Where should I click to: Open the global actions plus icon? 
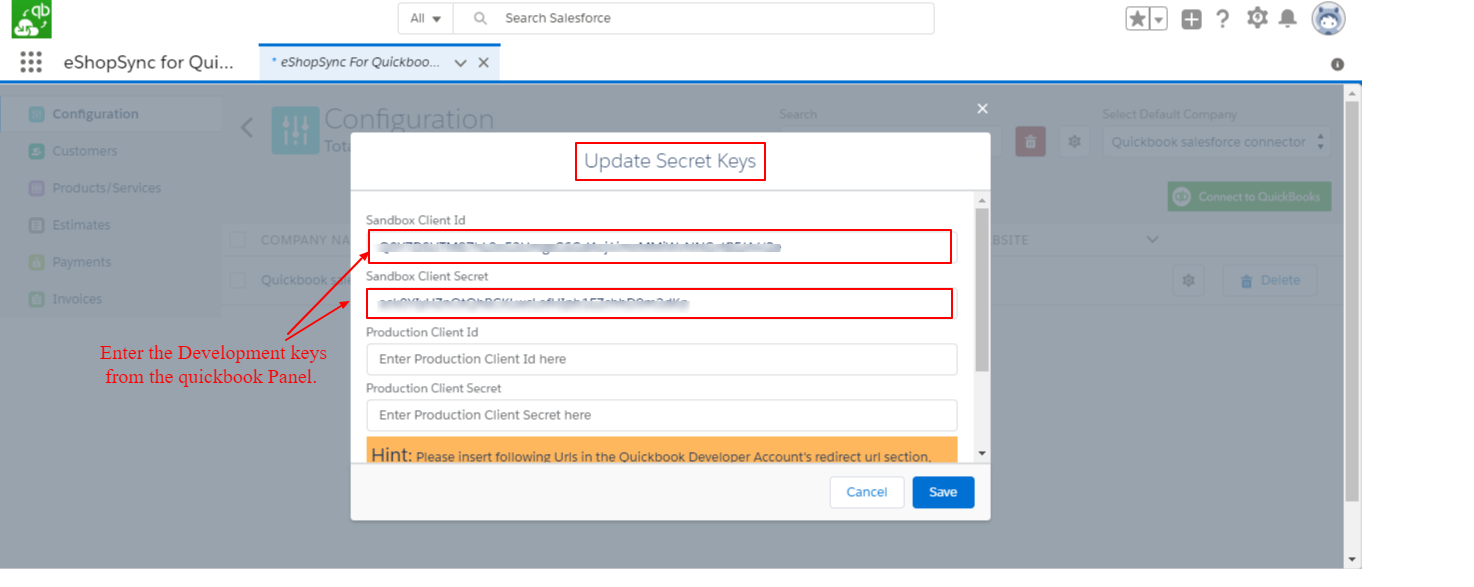(1191, 19)
